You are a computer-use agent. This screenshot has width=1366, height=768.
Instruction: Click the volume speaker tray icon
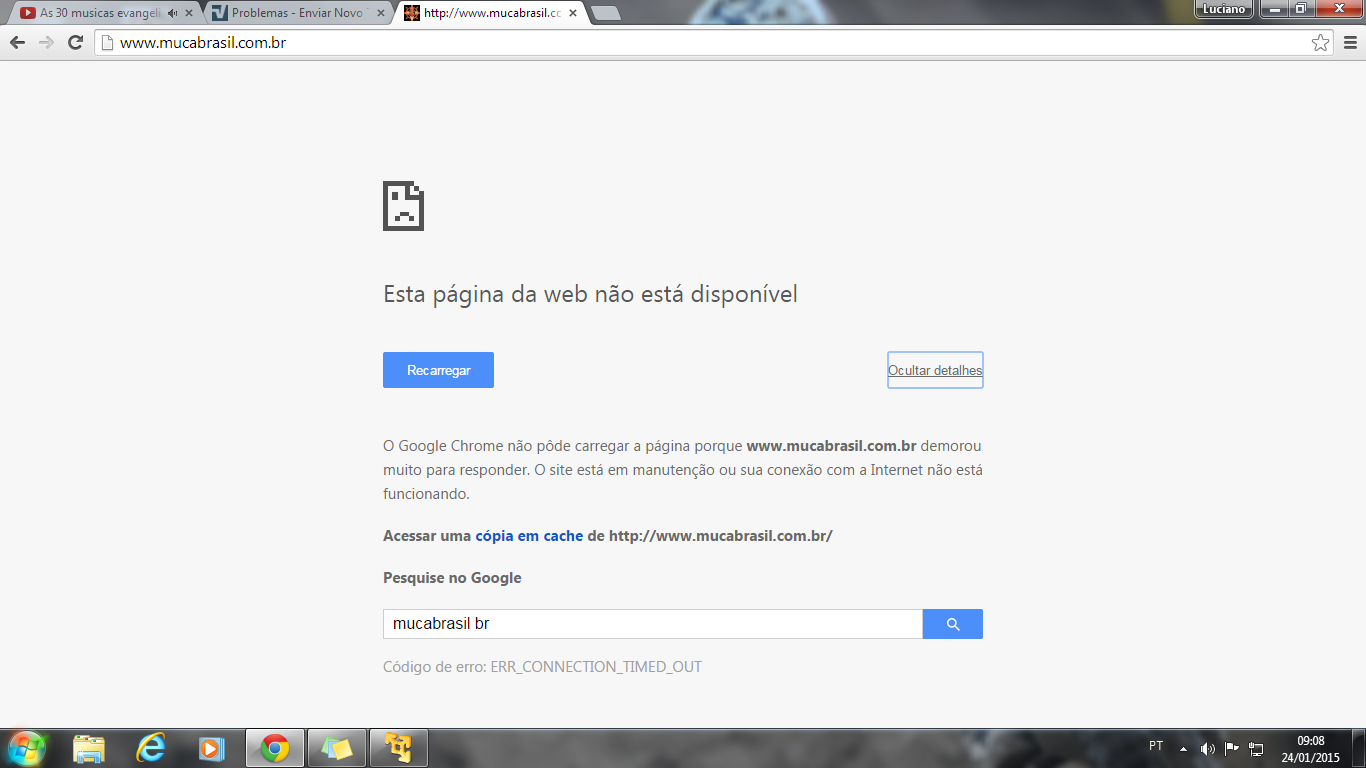[x=1207, y=748]
